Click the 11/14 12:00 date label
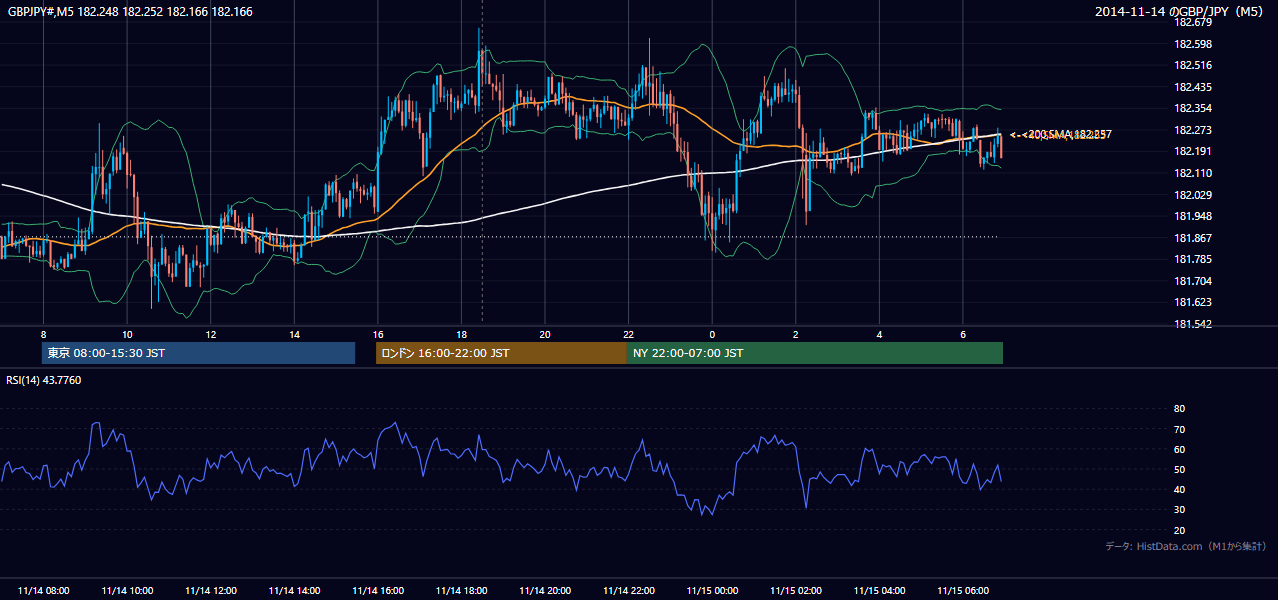The width and height of the screenshot is (1278, 600). click(211, 591)
